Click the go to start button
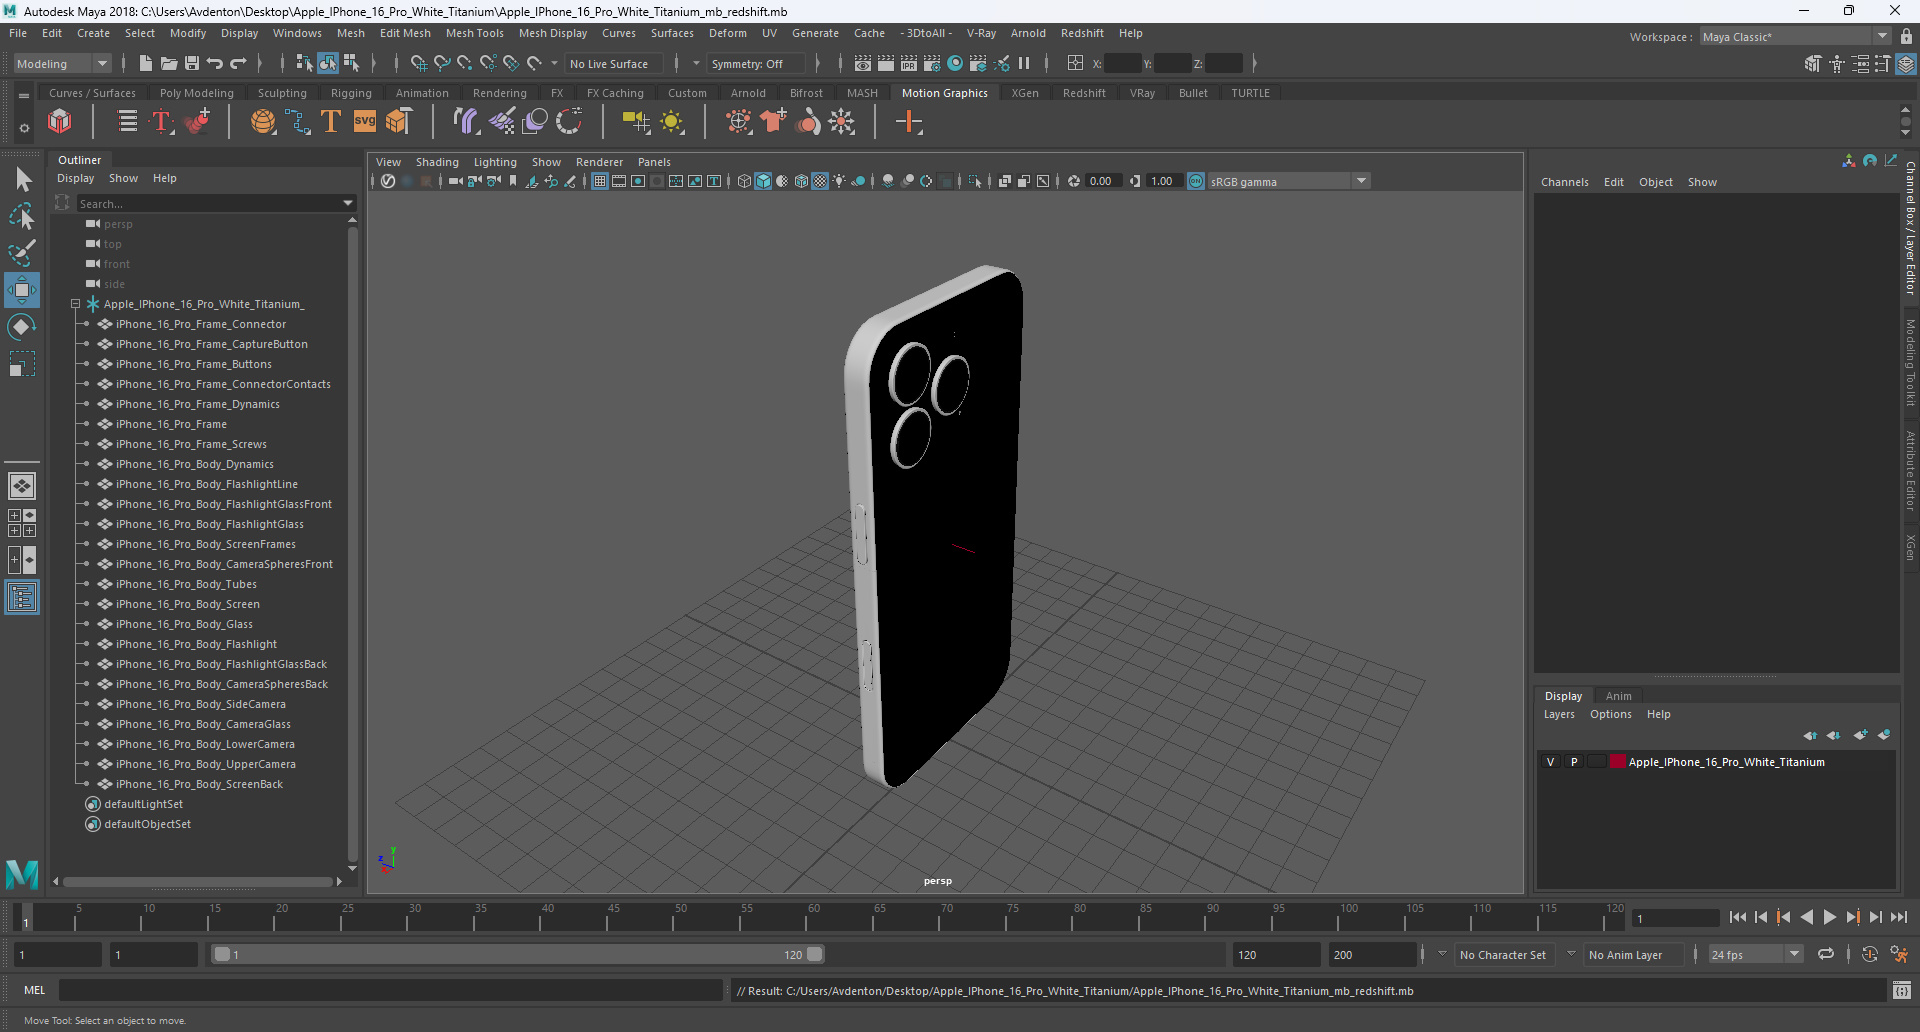Viewport: 1920px width, 1032px height. 1737,917
